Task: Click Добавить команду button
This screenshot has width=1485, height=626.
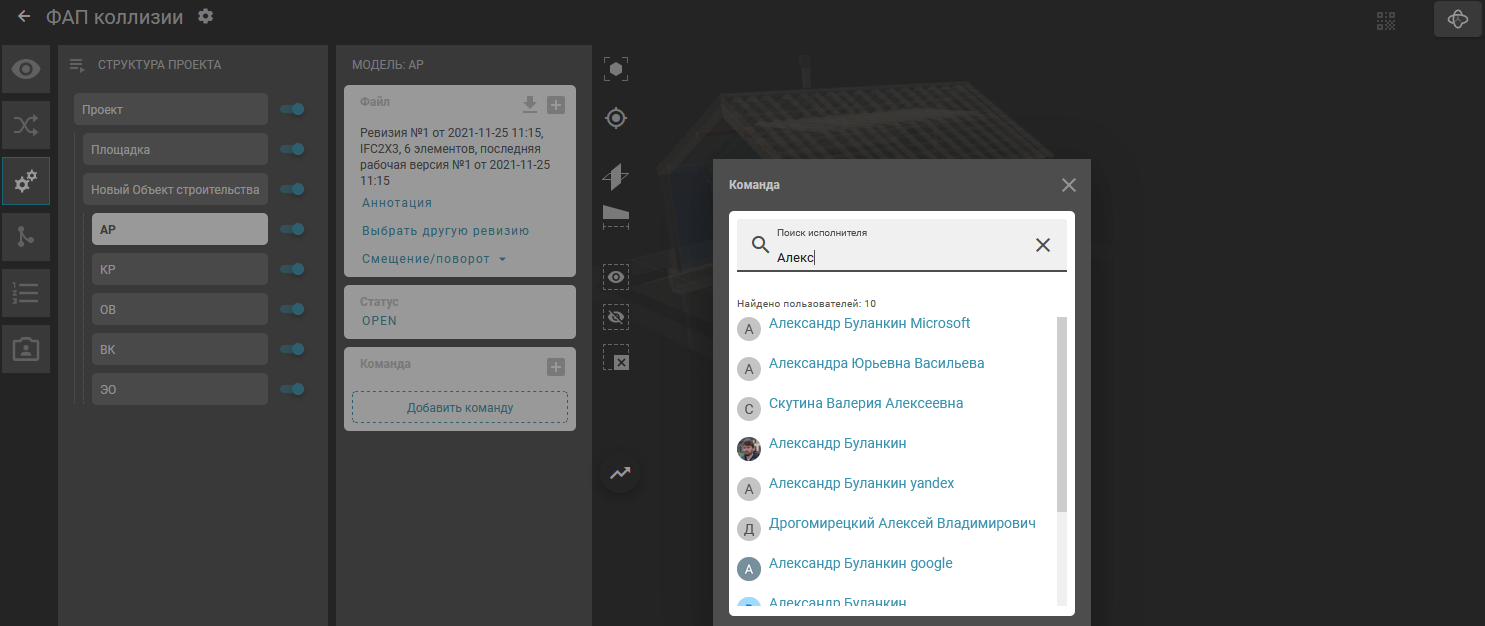Action: click(460, 407)
